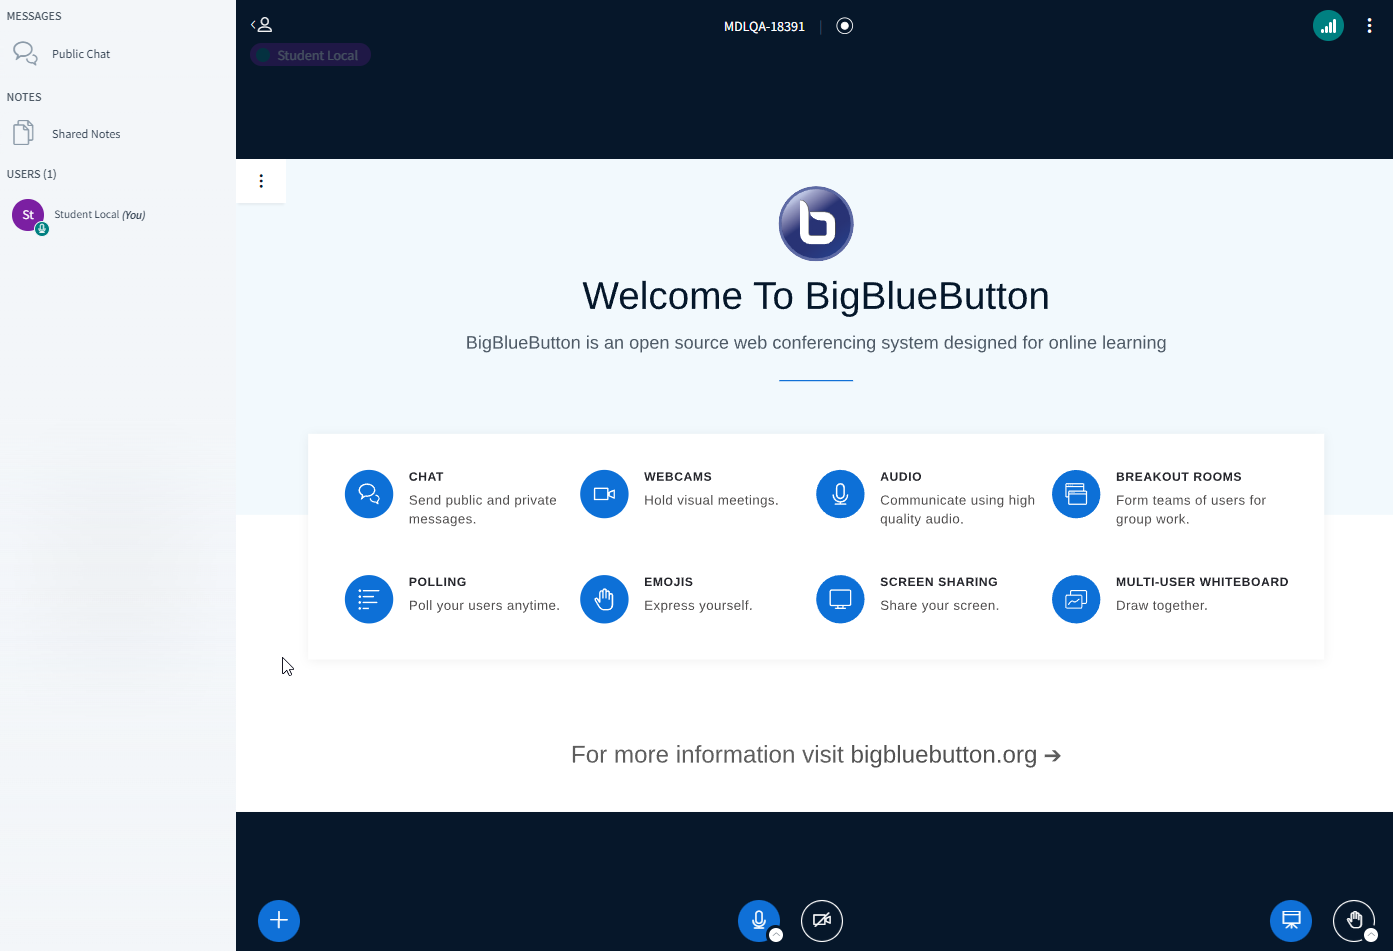Click the 'Draw together.' description text
The height and width of the screenshot is (951, 1393).
pos(1162,606)
